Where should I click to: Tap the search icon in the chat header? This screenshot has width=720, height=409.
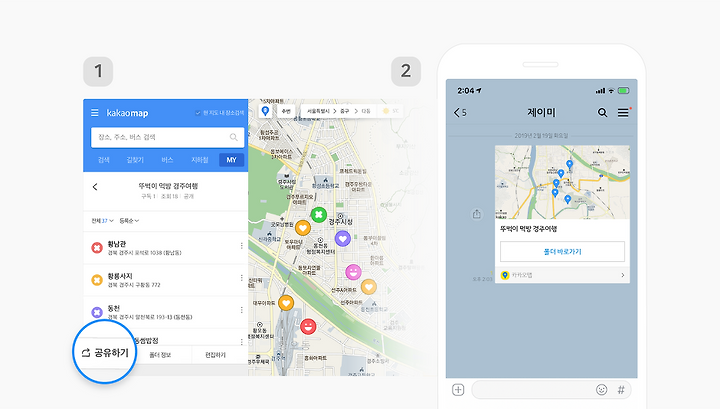coord(602,112)
